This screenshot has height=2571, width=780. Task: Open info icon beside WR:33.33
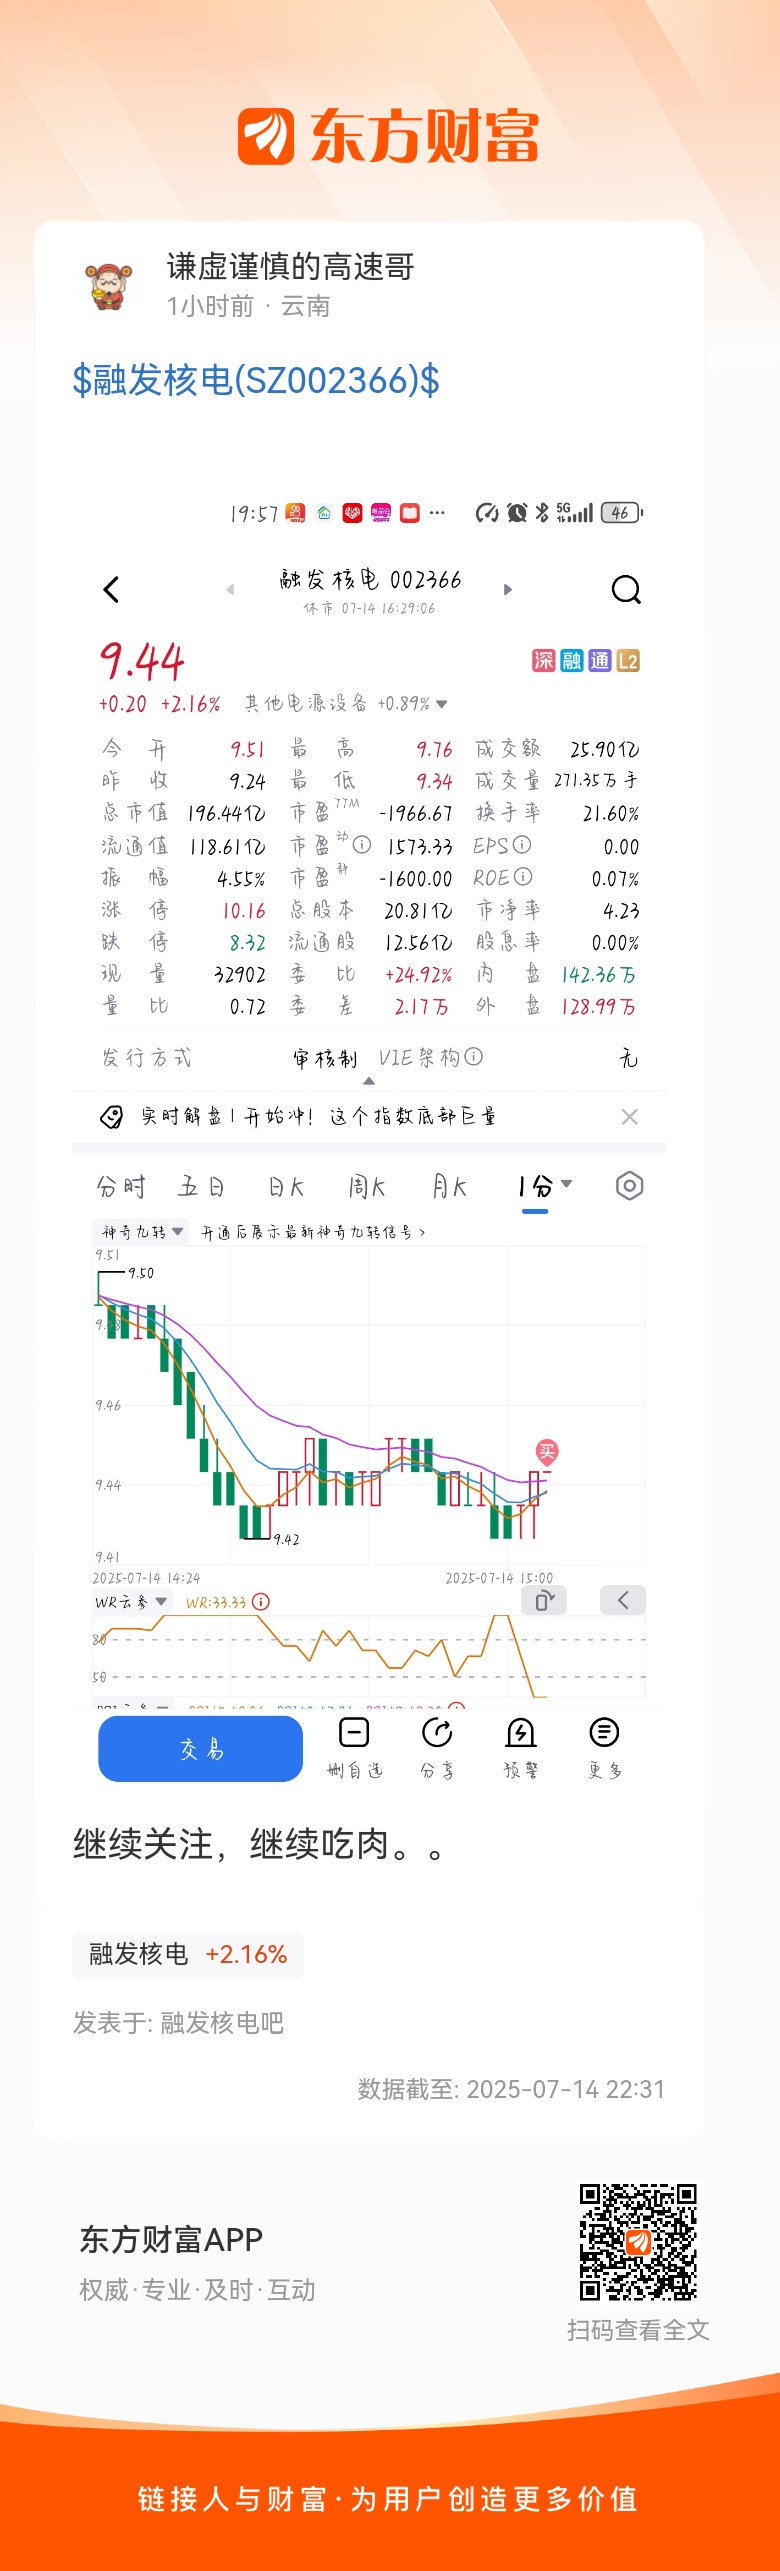click(260, 1601)
